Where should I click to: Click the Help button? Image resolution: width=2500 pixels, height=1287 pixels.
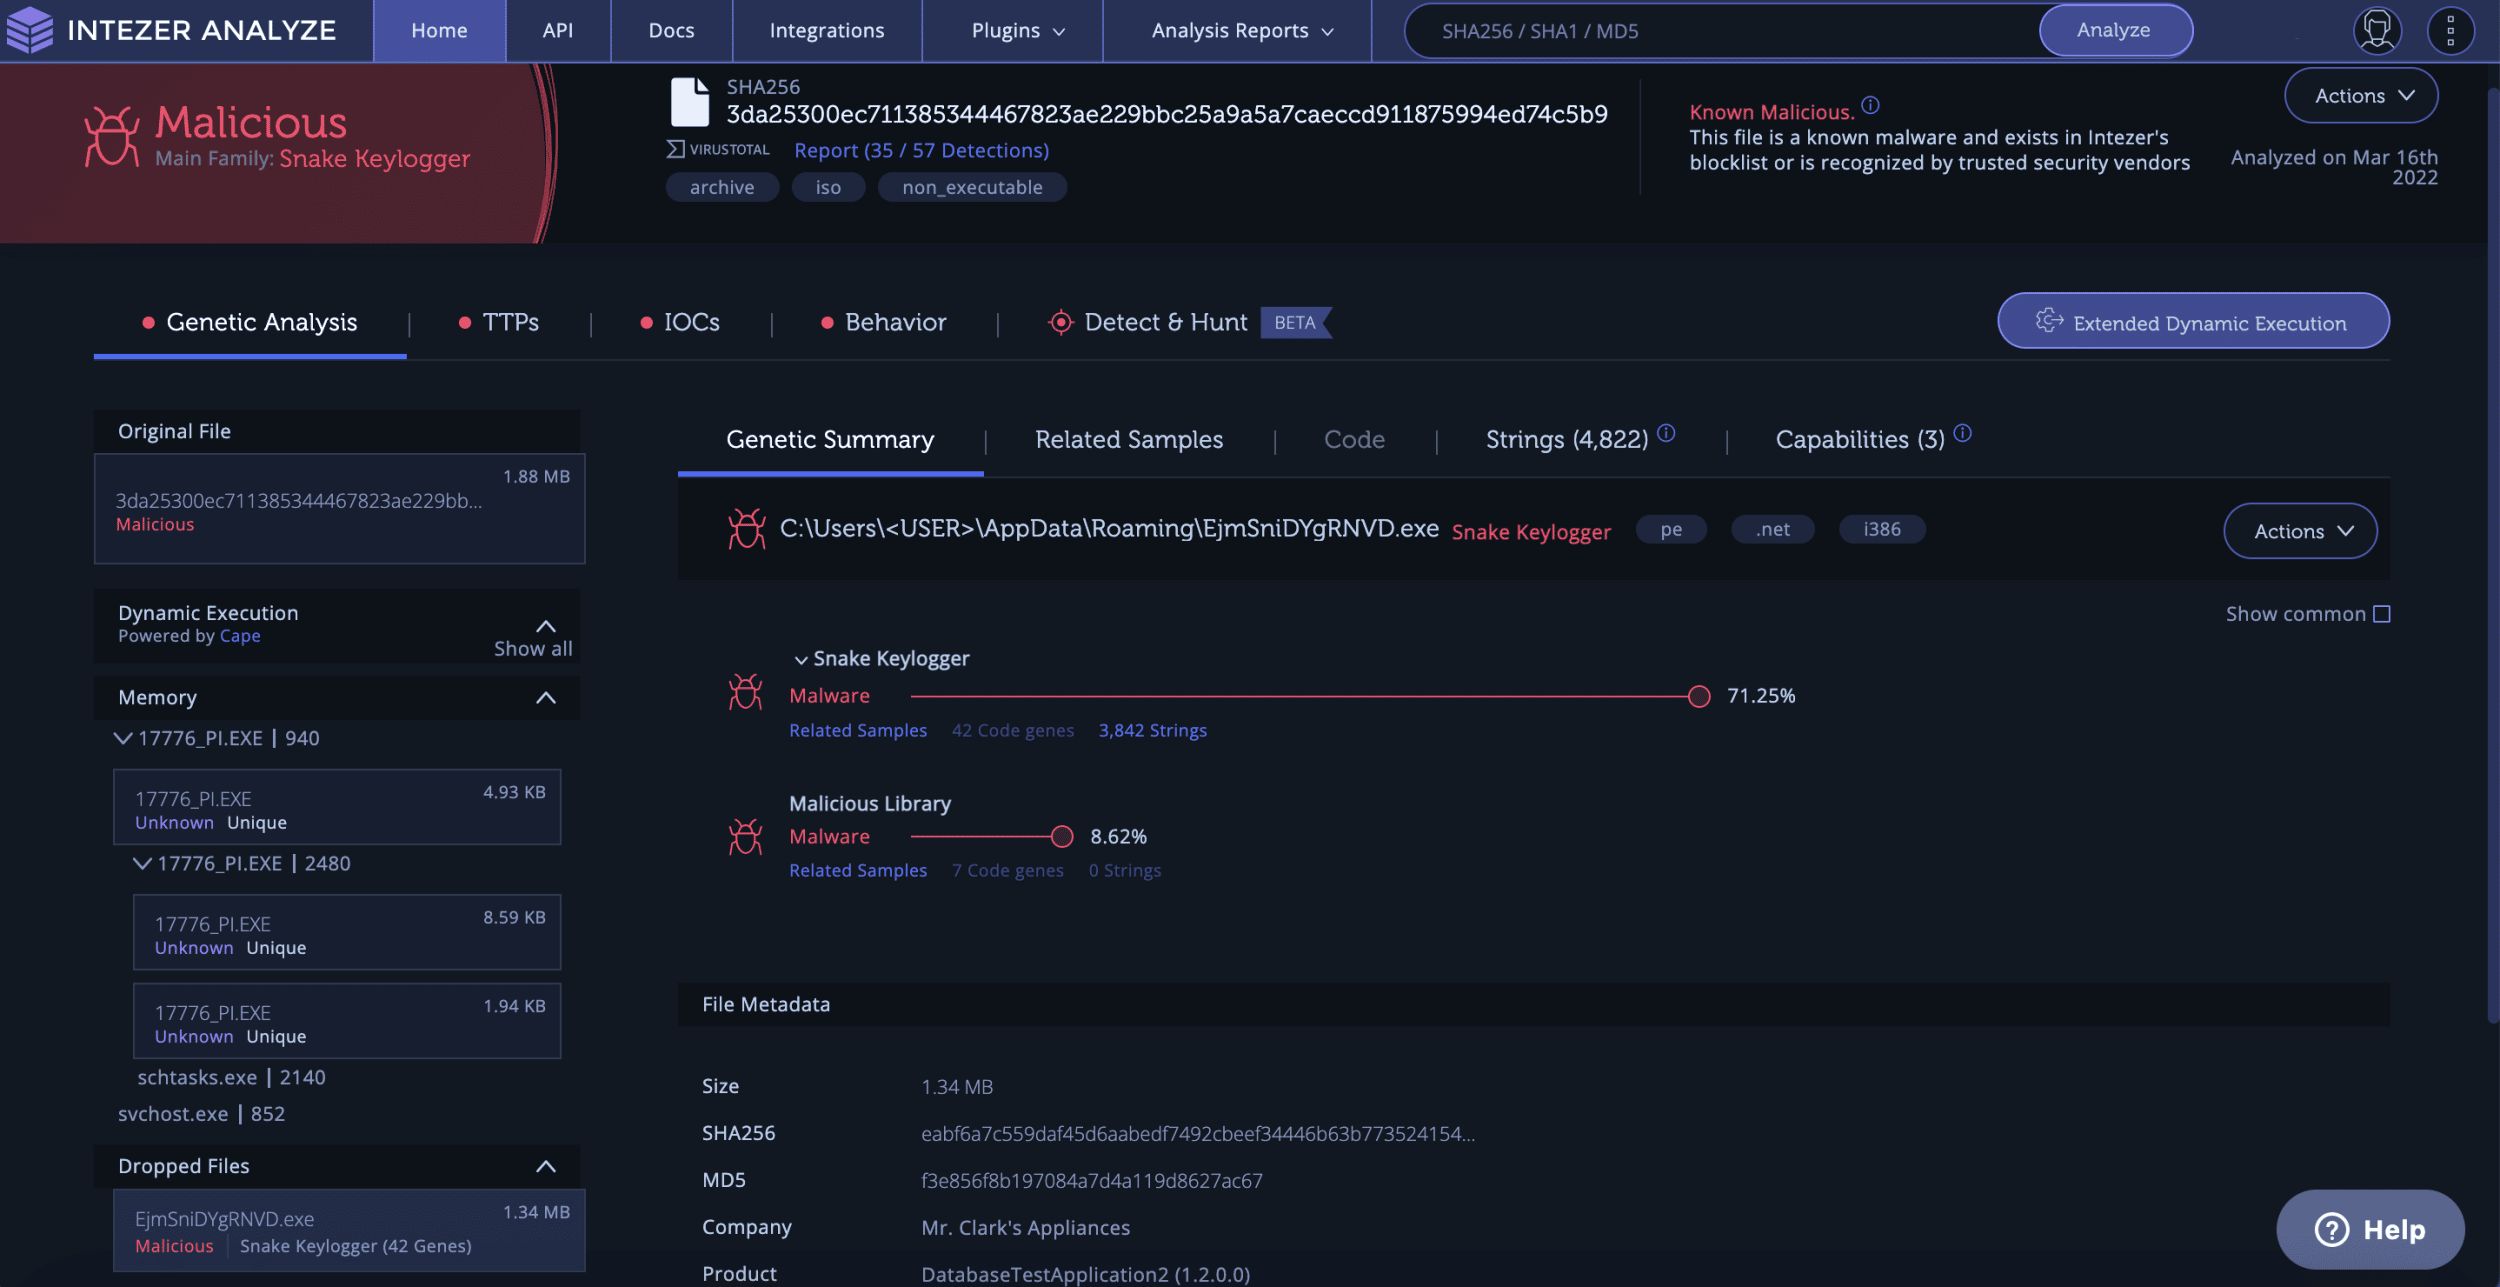[x=2370, y=1229]
